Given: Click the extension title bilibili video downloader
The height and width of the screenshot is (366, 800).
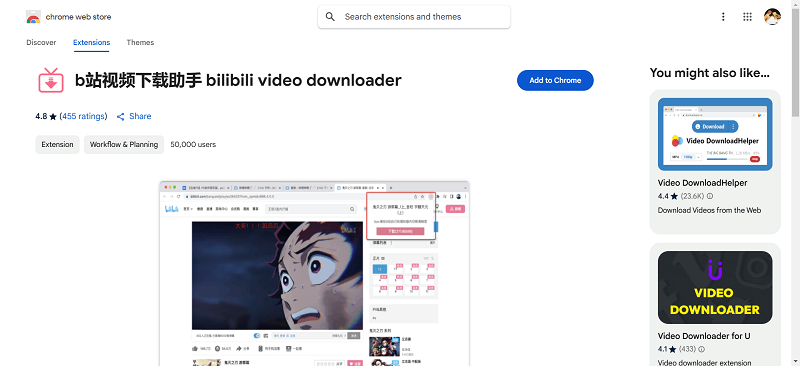Looking at the screenshot, I should [238, 81].
